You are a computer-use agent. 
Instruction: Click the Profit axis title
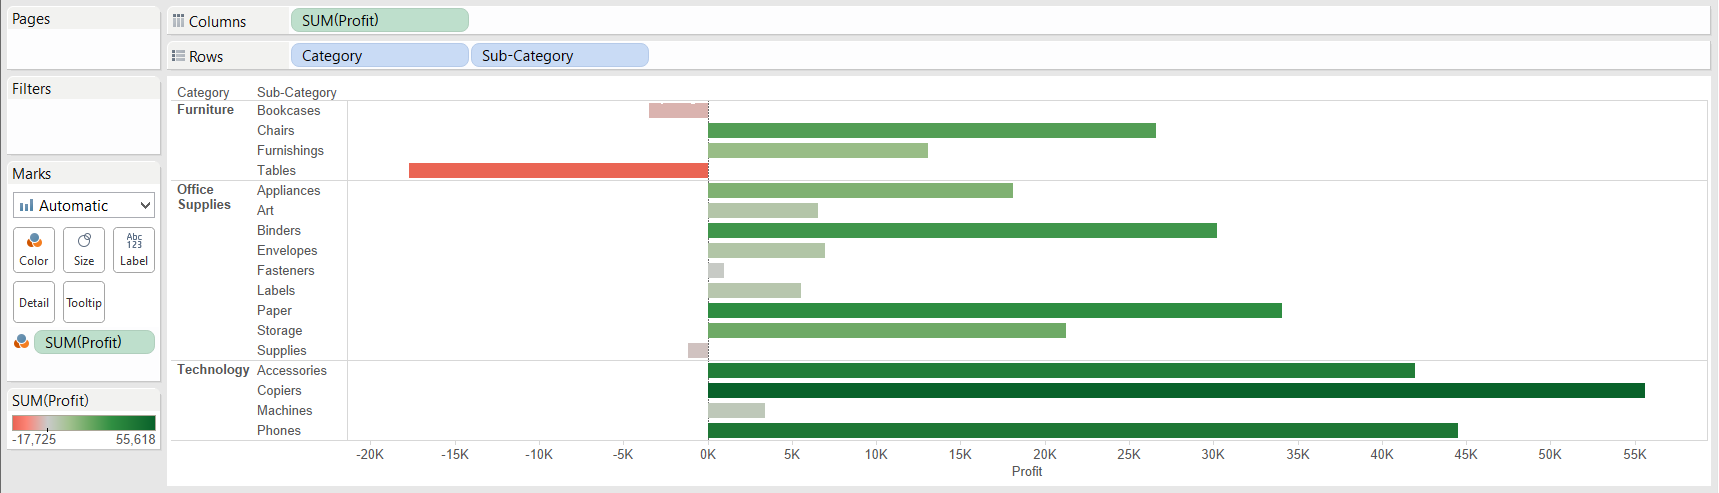[1026, 471]
